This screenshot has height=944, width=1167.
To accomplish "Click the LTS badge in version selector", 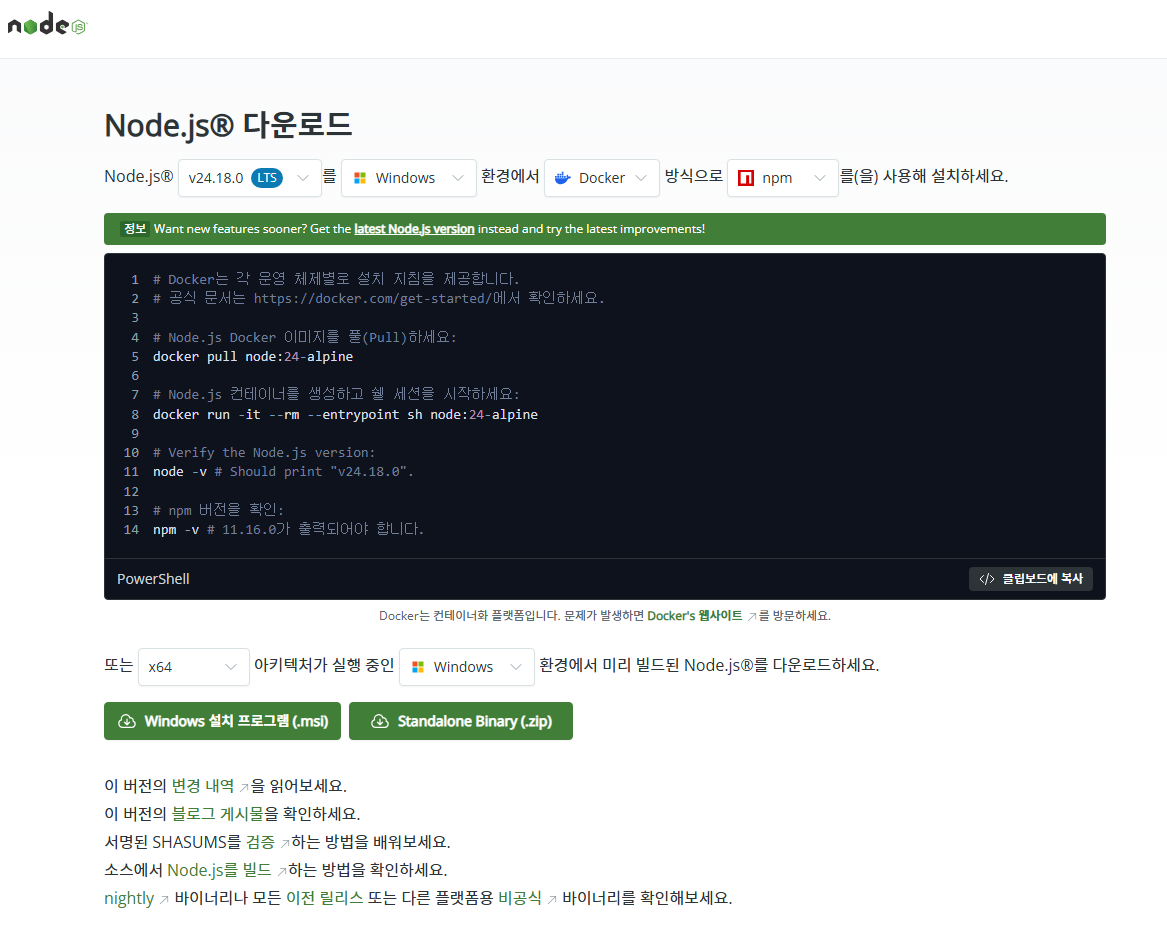I will click(266, 178).
